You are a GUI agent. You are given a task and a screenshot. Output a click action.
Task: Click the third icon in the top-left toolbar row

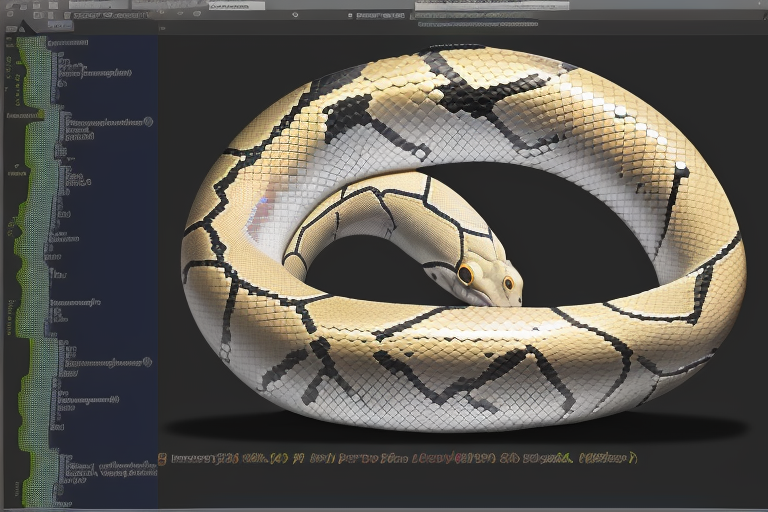pos(37,6)
